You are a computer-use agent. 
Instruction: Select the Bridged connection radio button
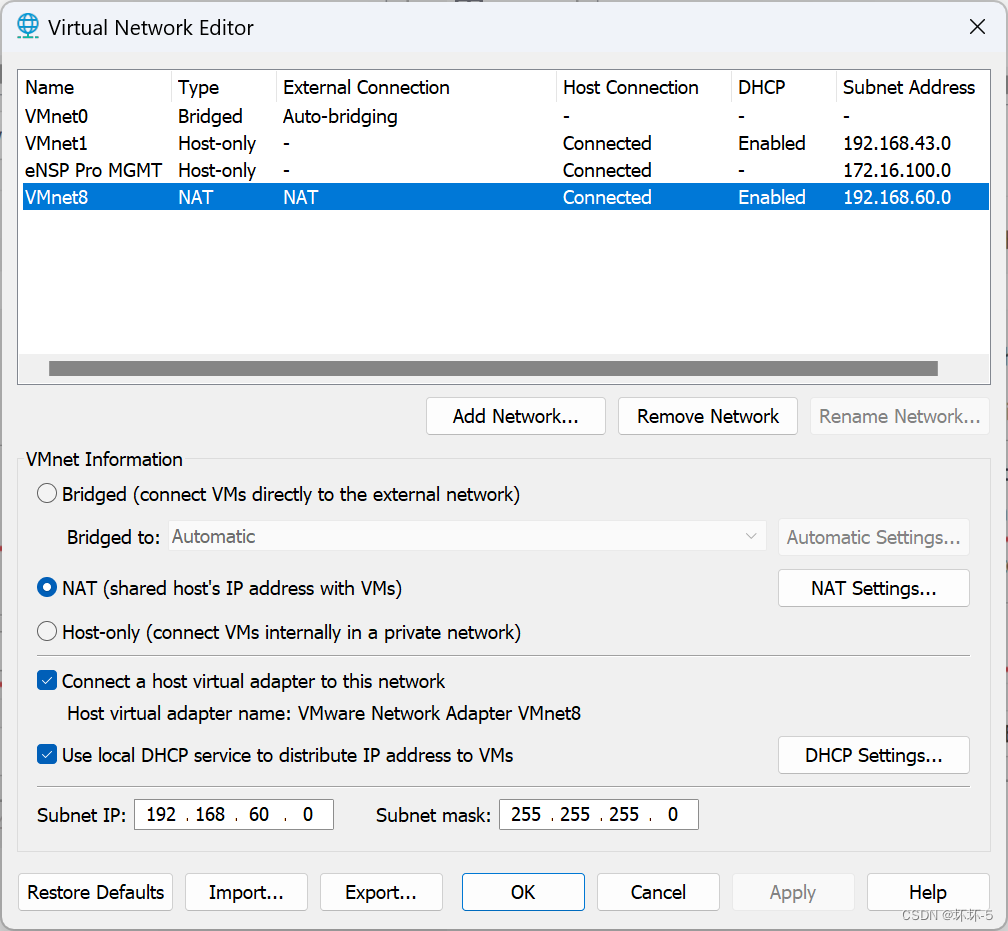click(x=47, y=493)
